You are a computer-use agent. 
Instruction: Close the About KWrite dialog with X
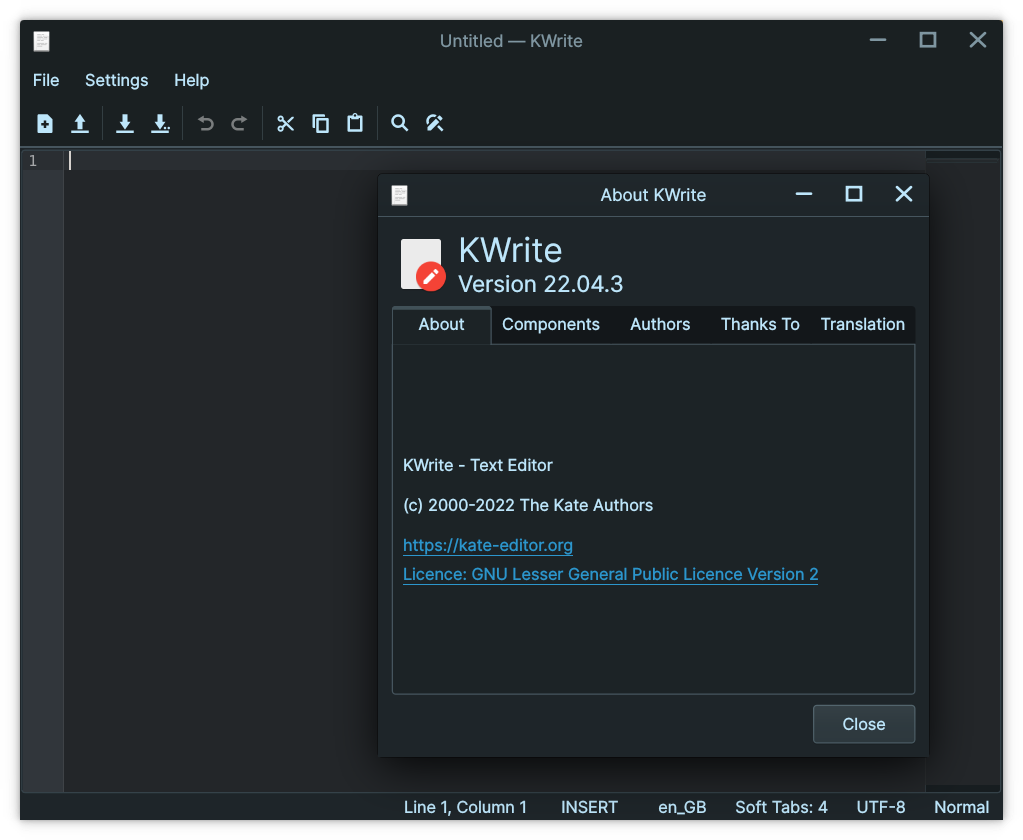(x=904, y=194)
